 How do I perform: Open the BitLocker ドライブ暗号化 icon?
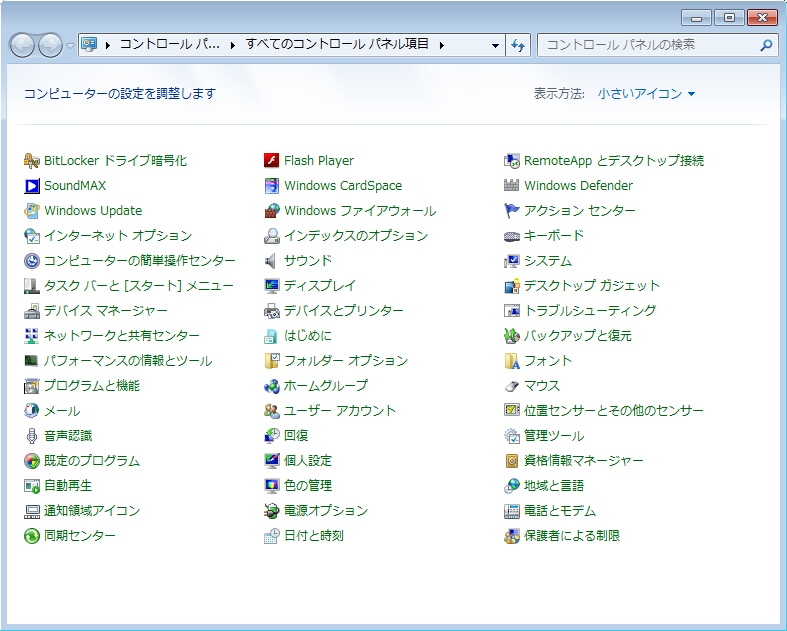click(31, 161)
